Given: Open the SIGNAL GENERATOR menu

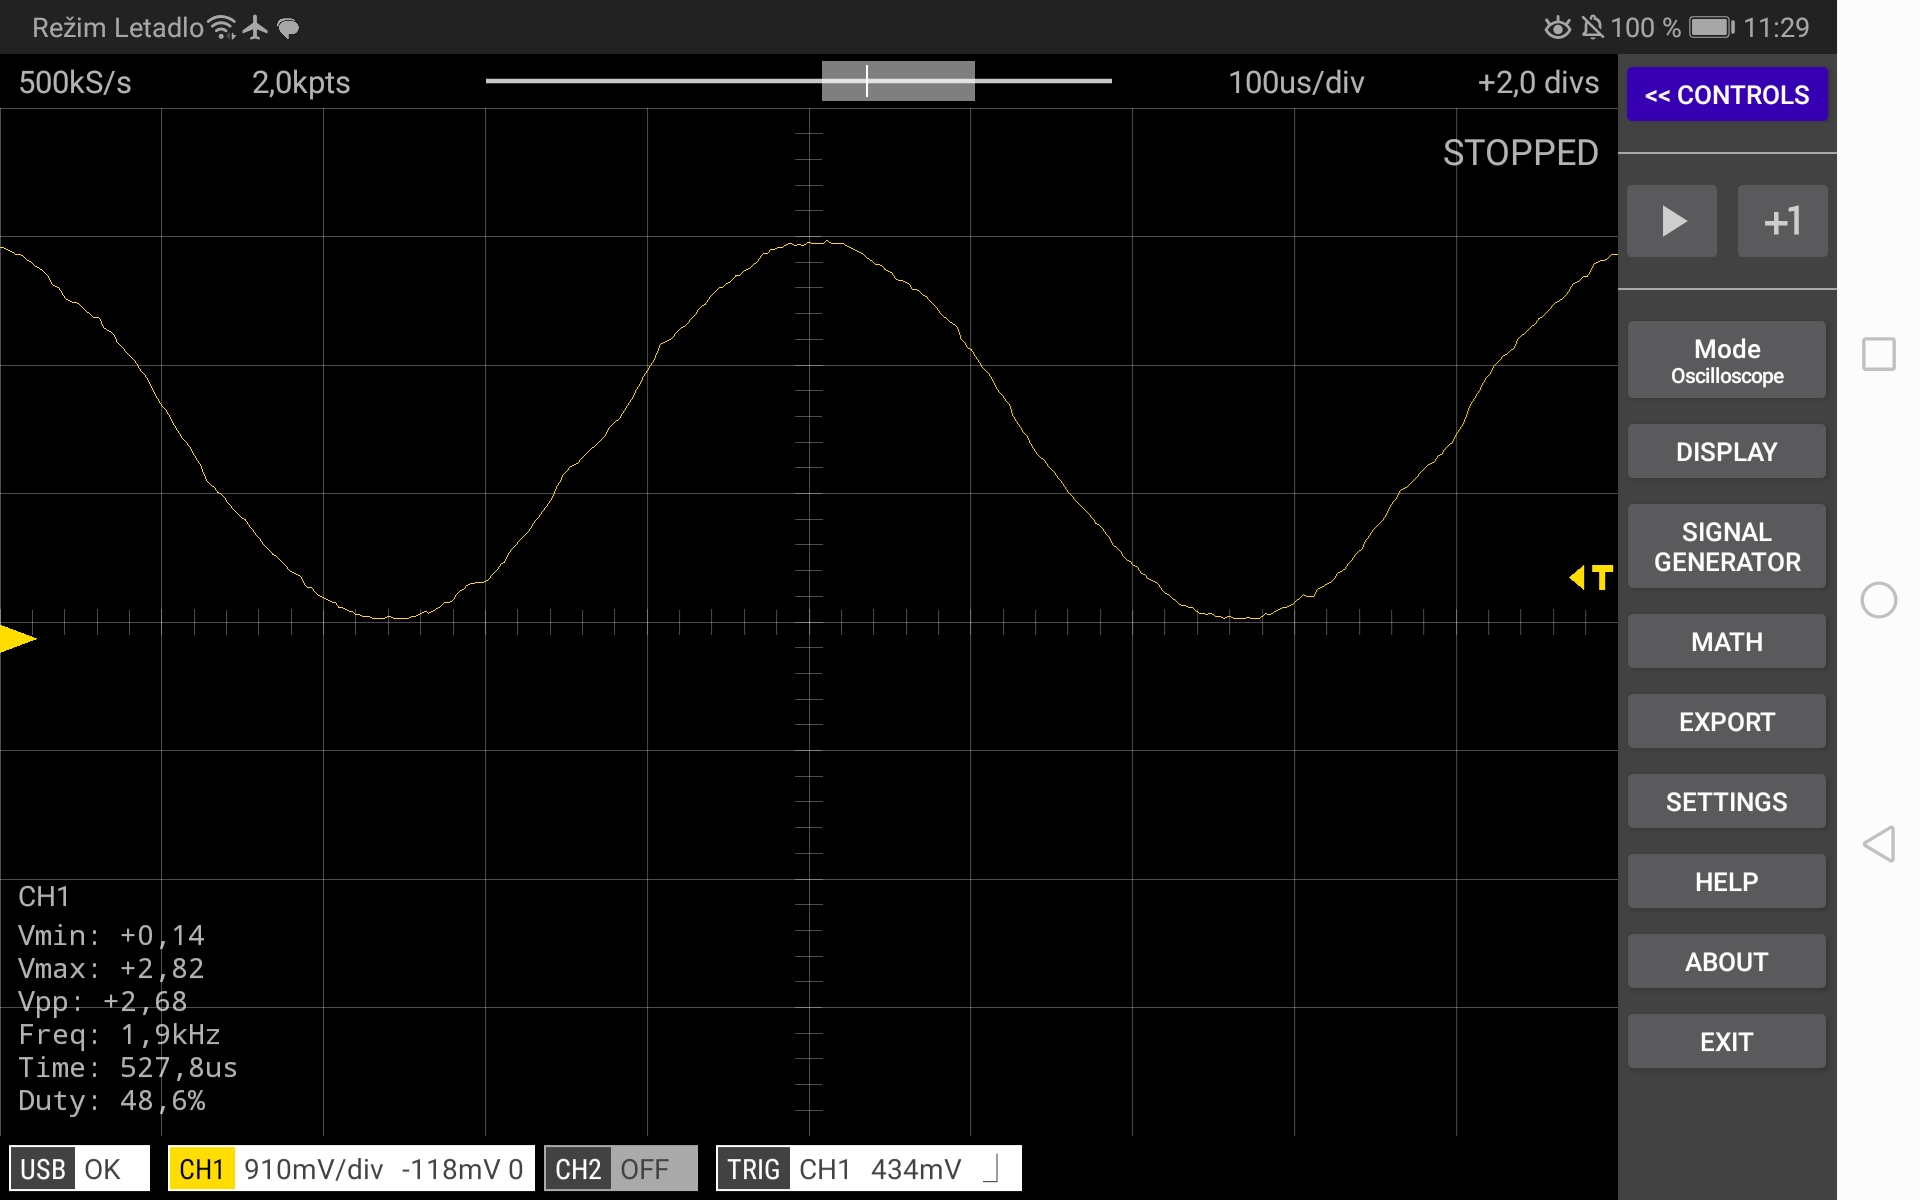Looking at the screenshot, I should (x=1727, y=546).
